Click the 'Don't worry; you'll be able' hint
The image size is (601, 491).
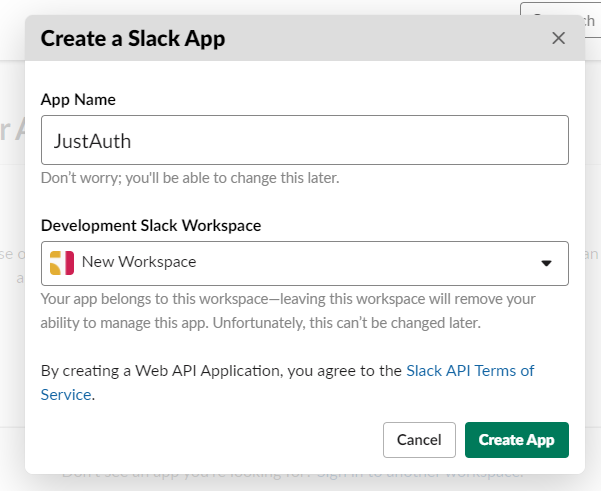click(x=190, y=178)
